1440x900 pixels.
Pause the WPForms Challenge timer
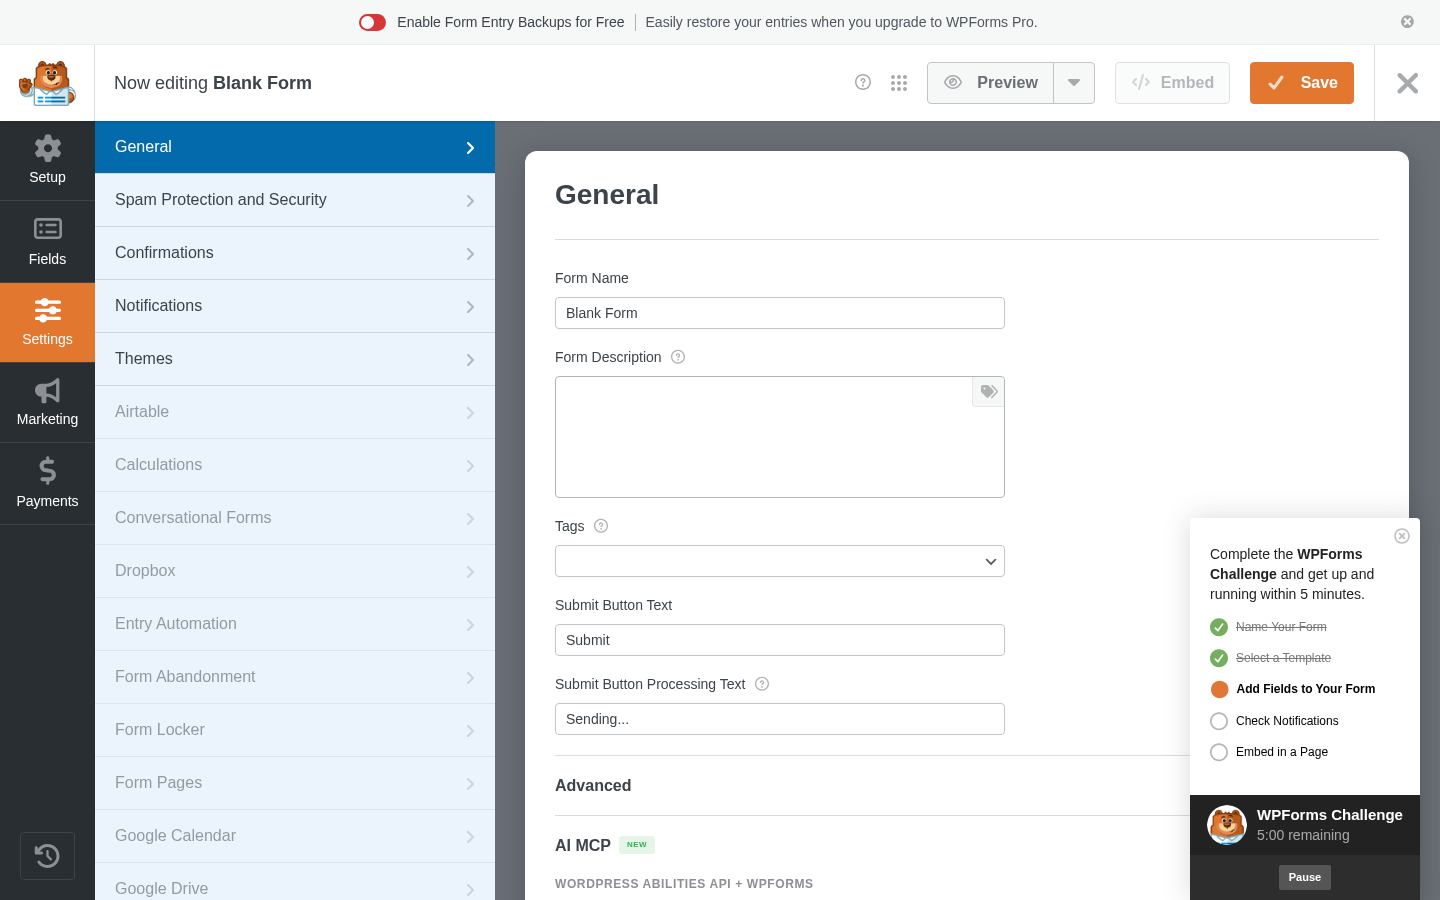coord(1305,877)
